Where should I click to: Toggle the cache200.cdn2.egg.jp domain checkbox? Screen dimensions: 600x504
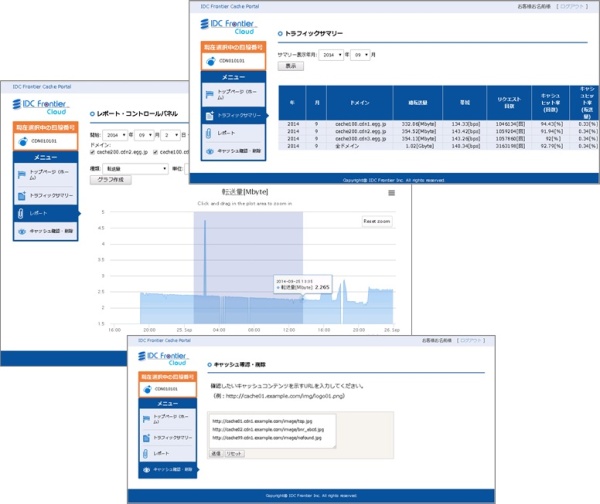coord(94,152)
